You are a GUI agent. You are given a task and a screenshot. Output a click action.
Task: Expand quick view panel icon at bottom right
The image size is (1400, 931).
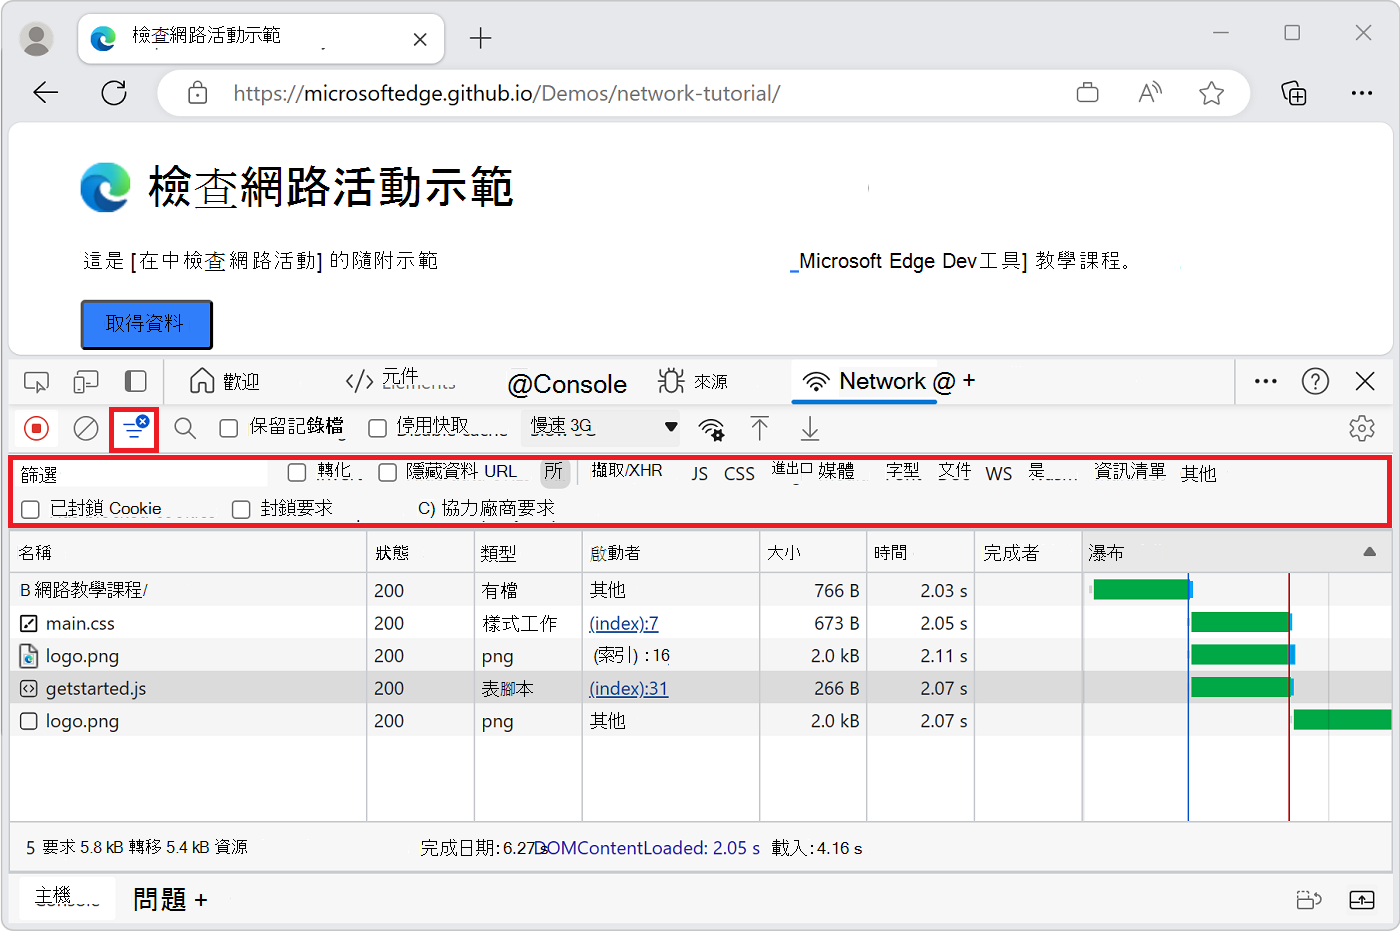pos(1362,900)
